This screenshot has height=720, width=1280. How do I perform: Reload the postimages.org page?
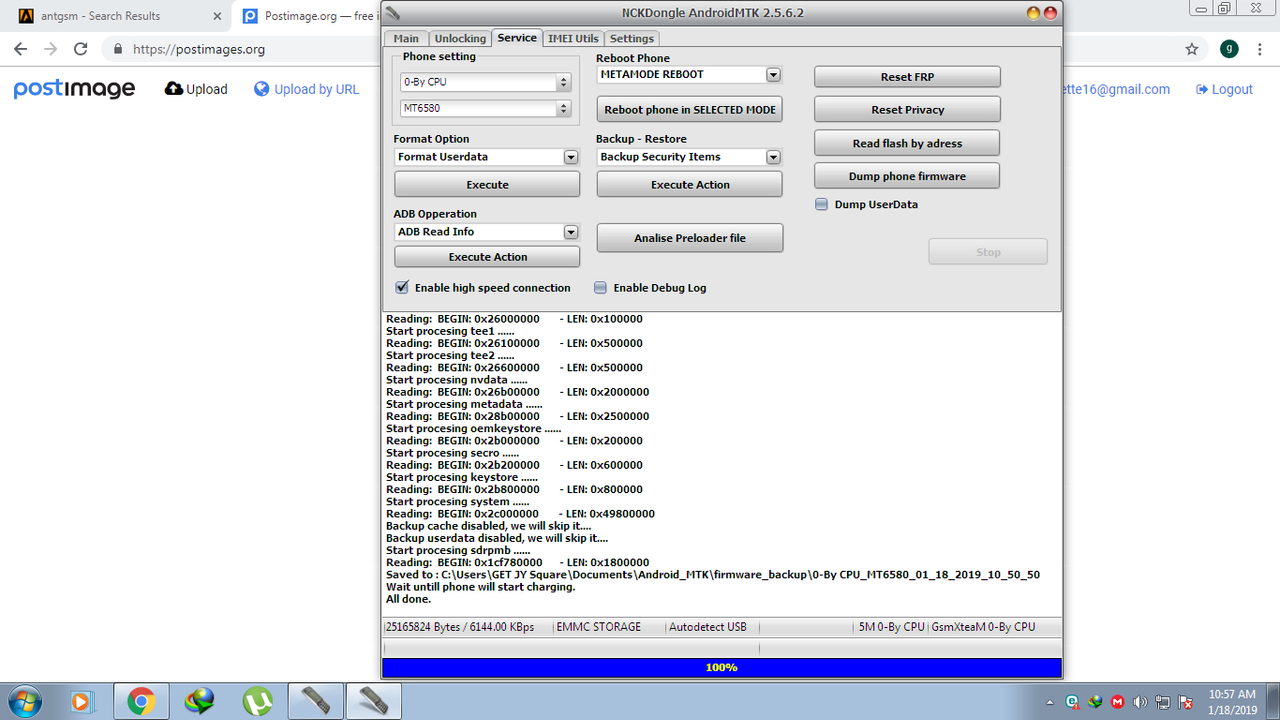(x=81, y=49)
